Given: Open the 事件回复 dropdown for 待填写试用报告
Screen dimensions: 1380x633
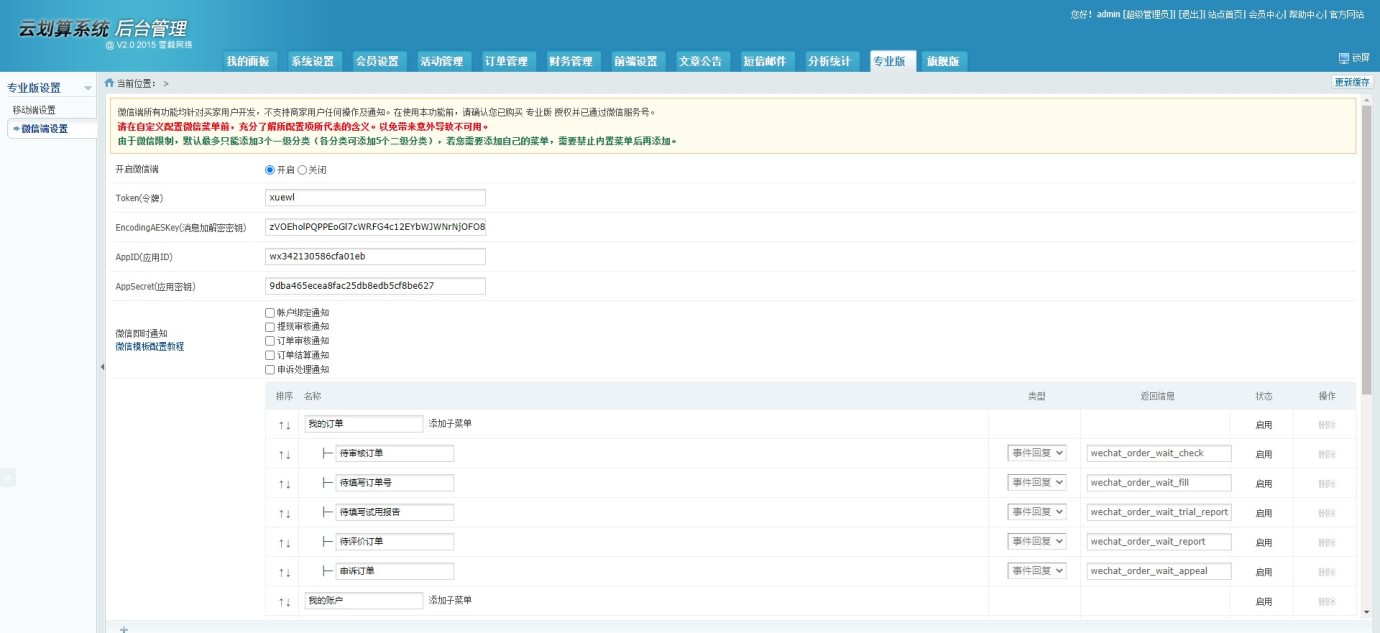Looking at the screenshot, I should click(x=1037, y=512).
